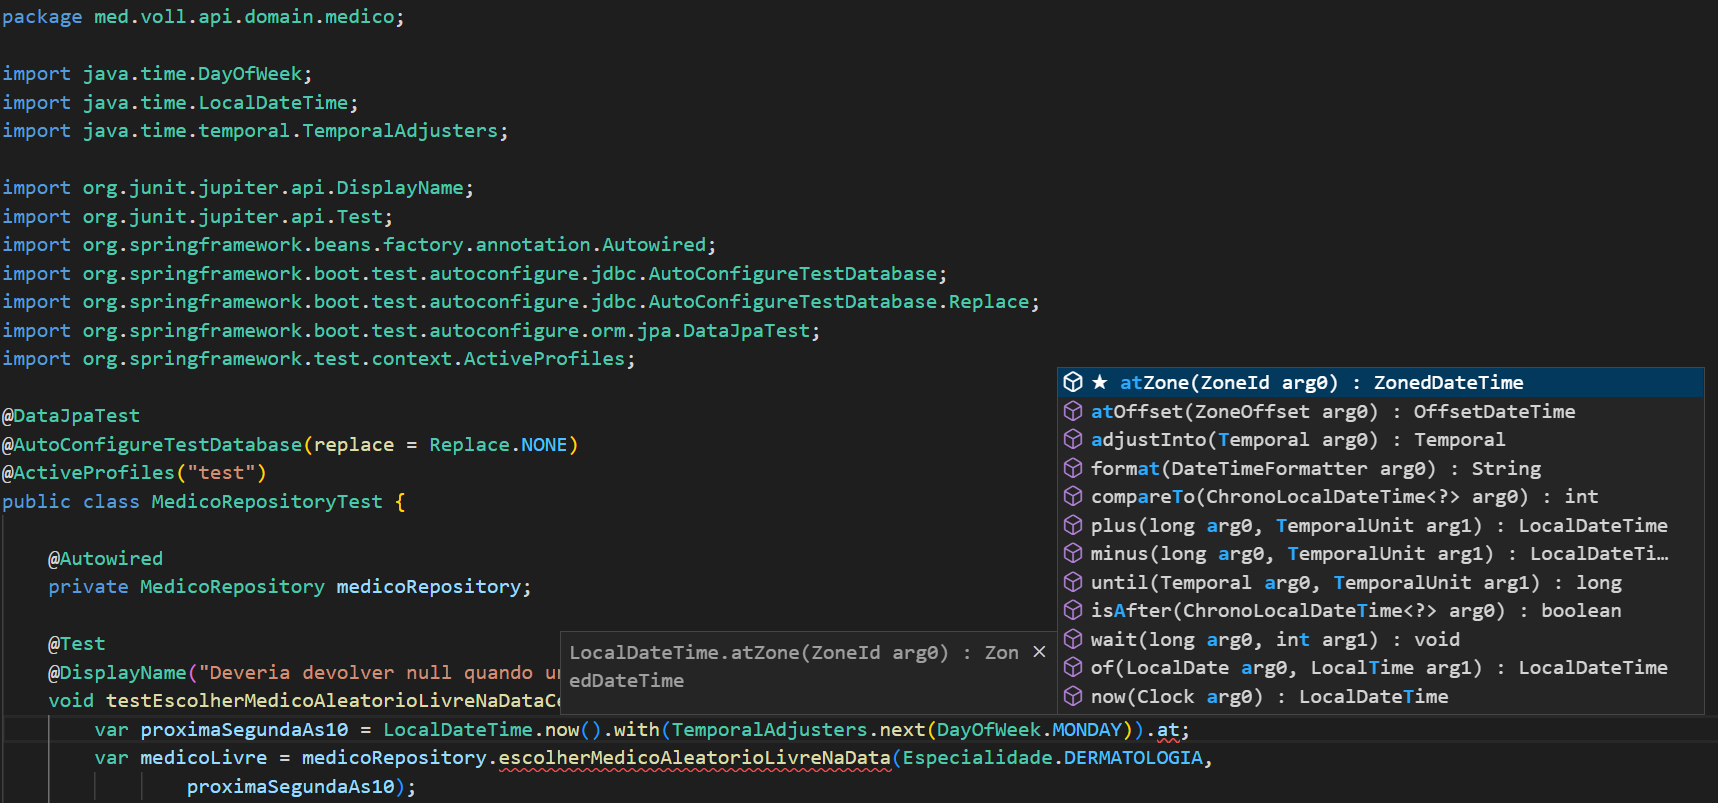The height and width of the screenshot is (803, 1718).
Task: Click the escolherMedicoAleatorioLivreNaData method call
Action: coord(694,758)
